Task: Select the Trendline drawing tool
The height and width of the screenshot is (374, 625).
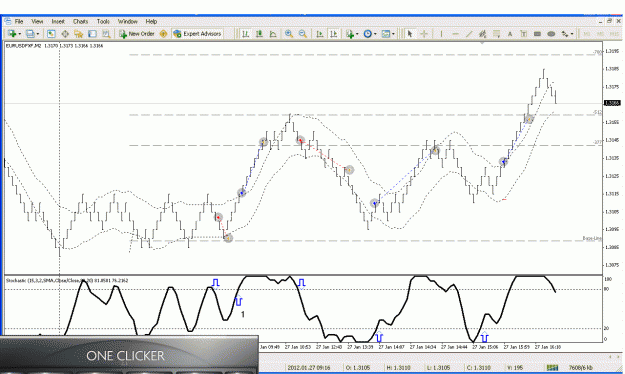Action: (469, 34)
